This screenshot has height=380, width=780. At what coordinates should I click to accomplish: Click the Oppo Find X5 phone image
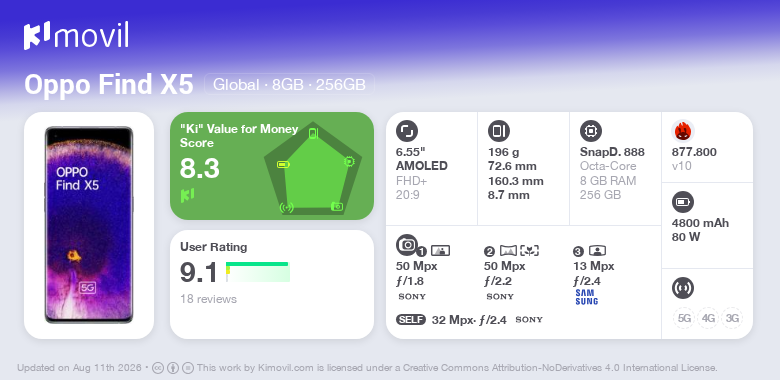click(89, 225)
